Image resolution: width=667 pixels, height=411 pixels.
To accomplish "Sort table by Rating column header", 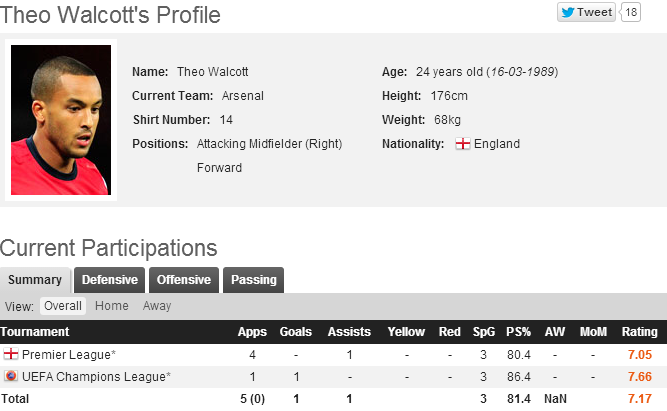I will pos(640,332).
